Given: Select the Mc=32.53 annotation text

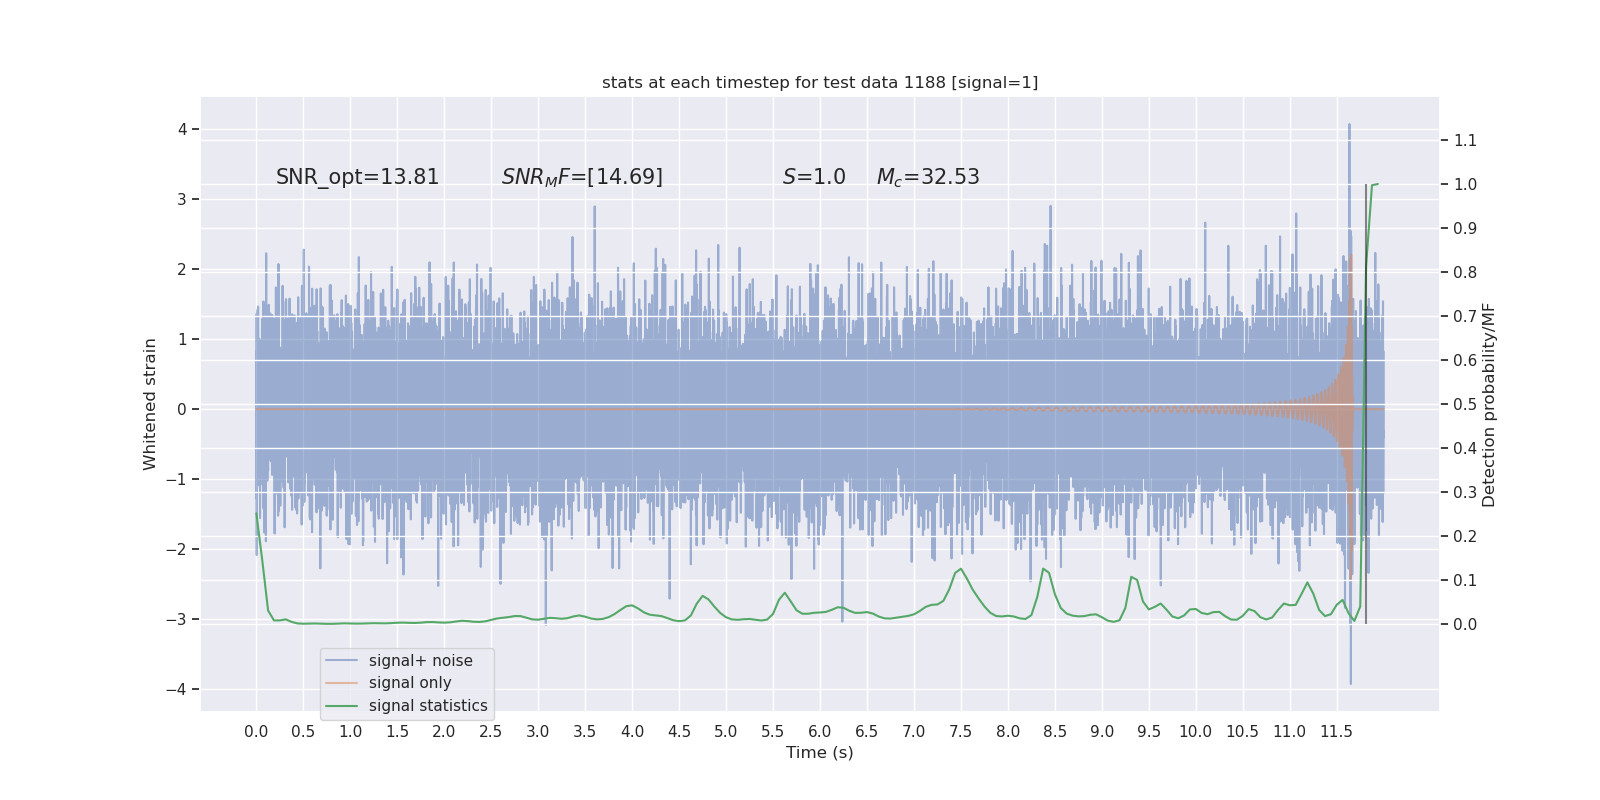Looking at the screenshot, I should [928, 177].
